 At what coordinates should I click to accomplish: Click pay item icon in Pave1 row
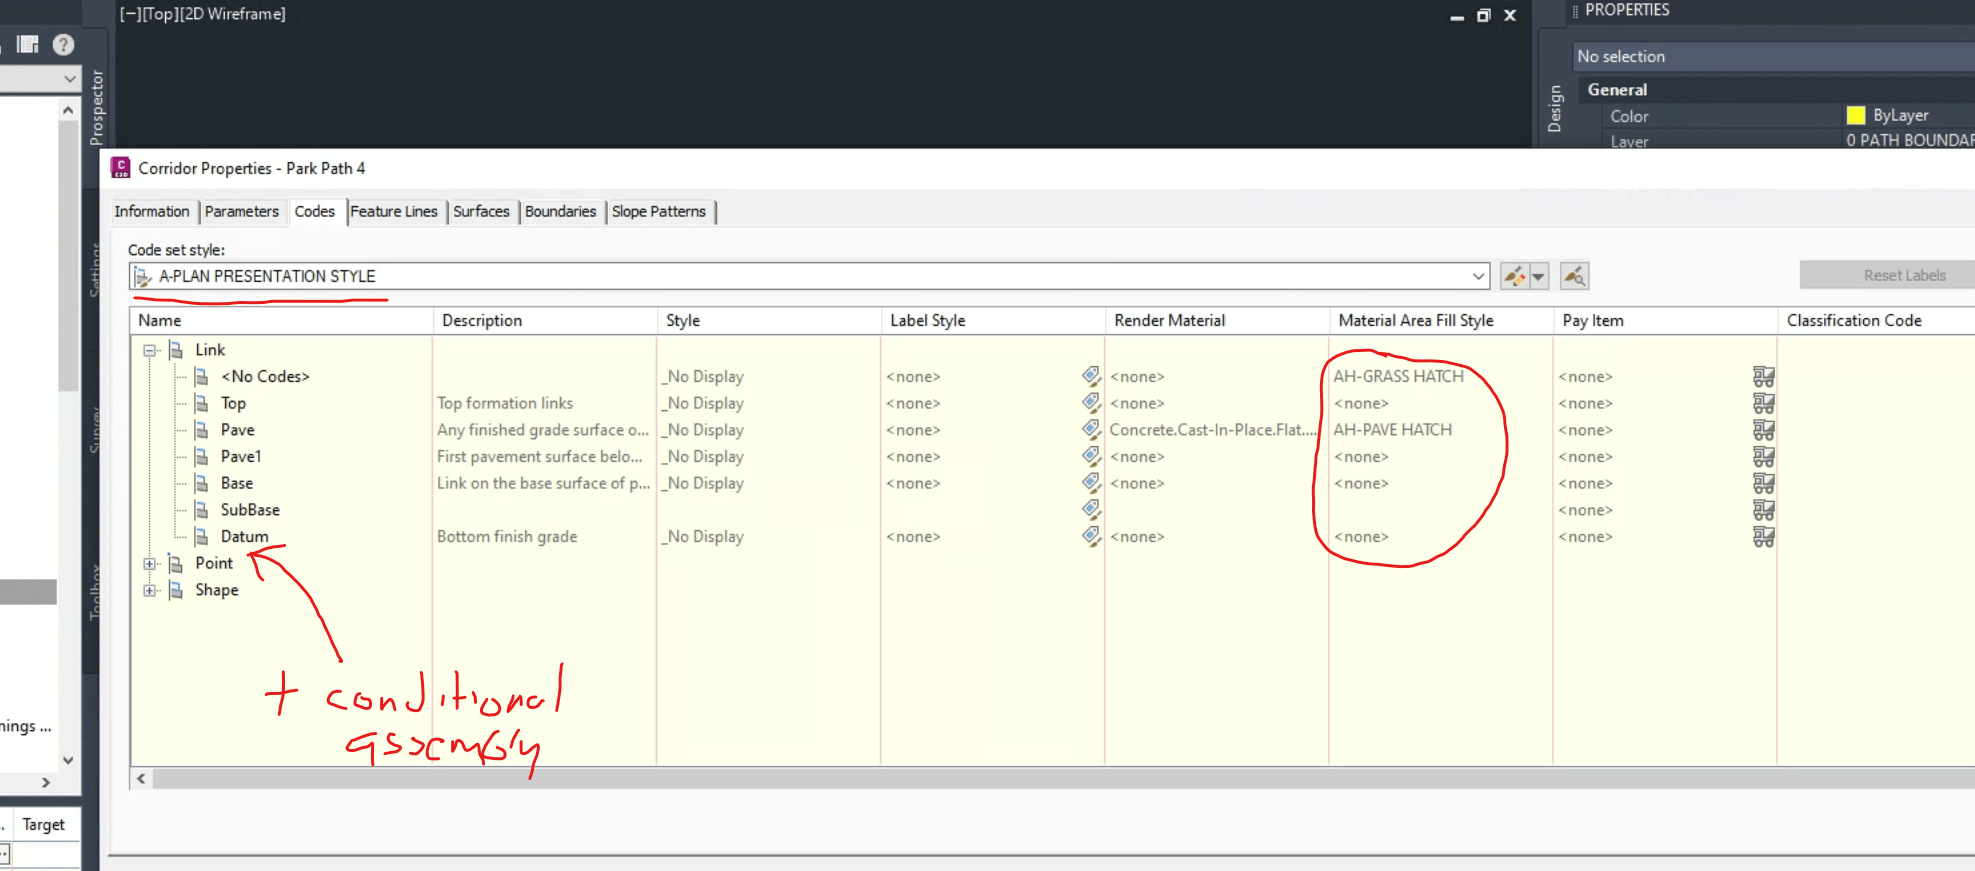point(1763,457)
